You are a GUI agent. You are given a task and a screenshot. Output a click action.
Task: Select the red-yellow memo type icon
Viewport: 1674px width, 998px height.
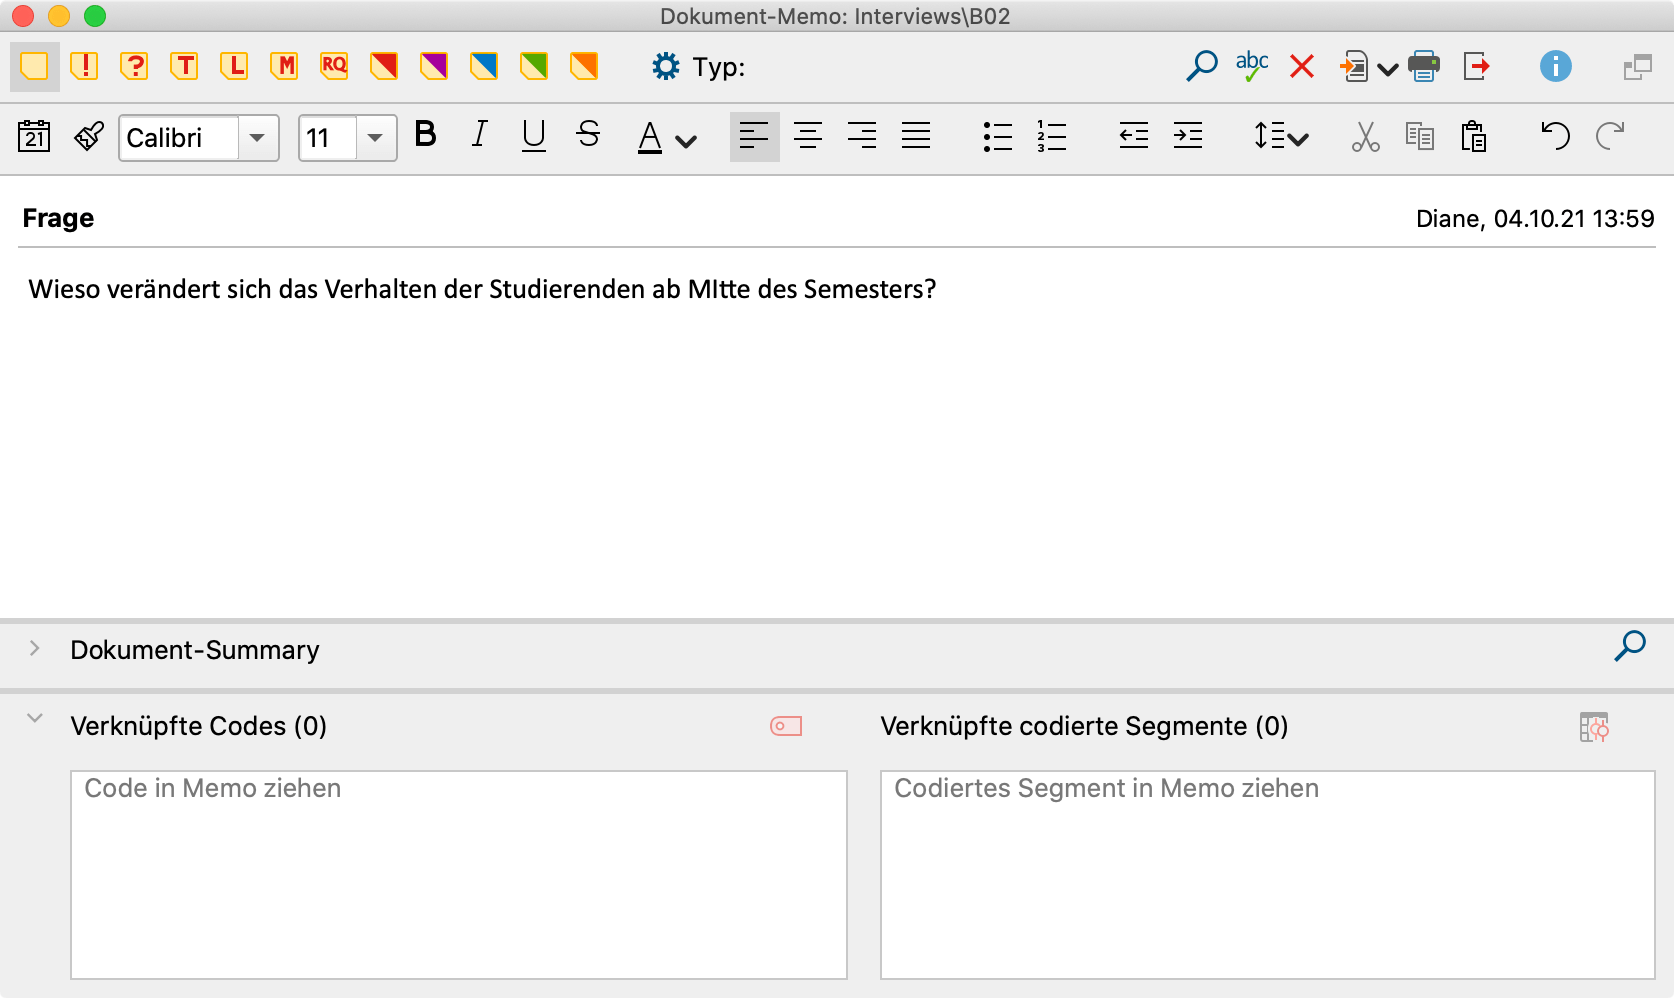pos(384,67)
